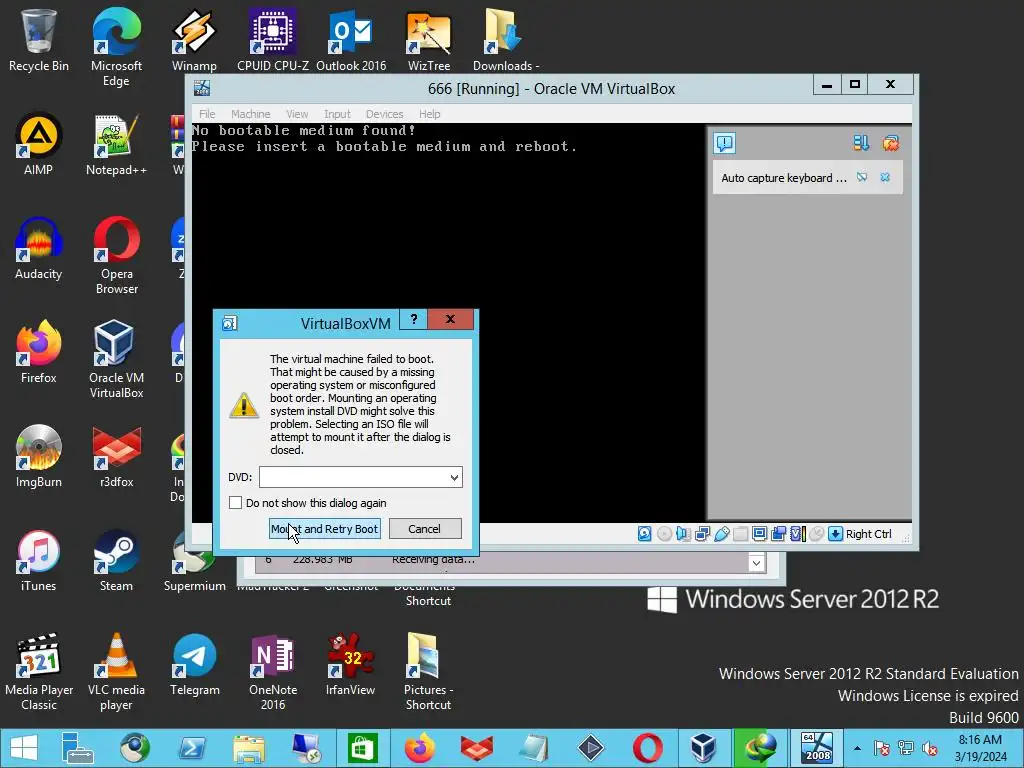Click the shared folders indicator icon
This screenshot has height=768, width=1024.
tap(741, 534)
